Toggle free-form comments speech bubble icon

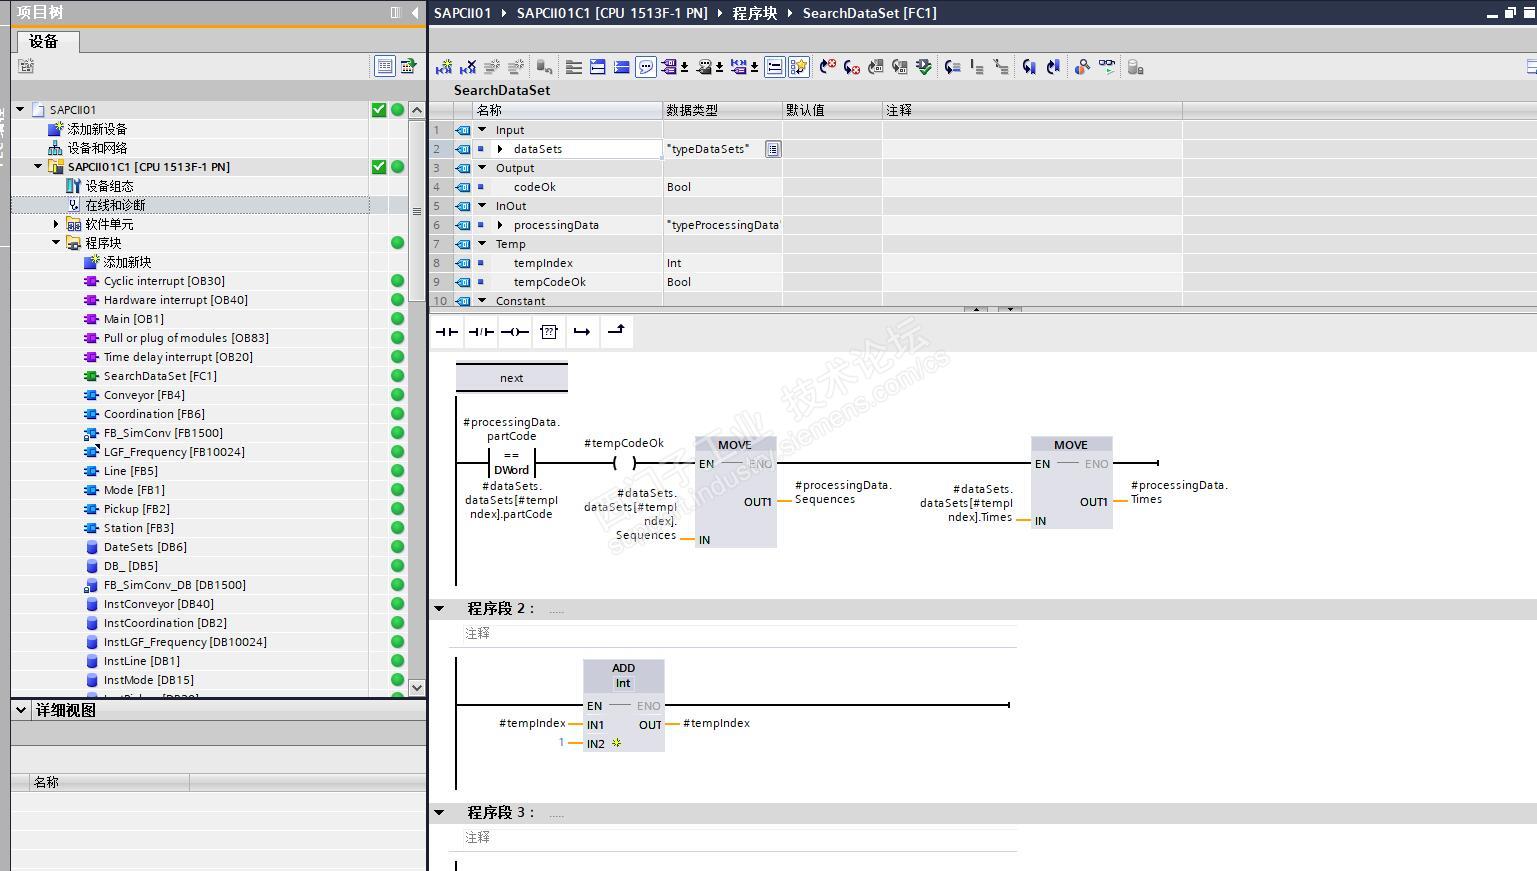pos(646,67)
